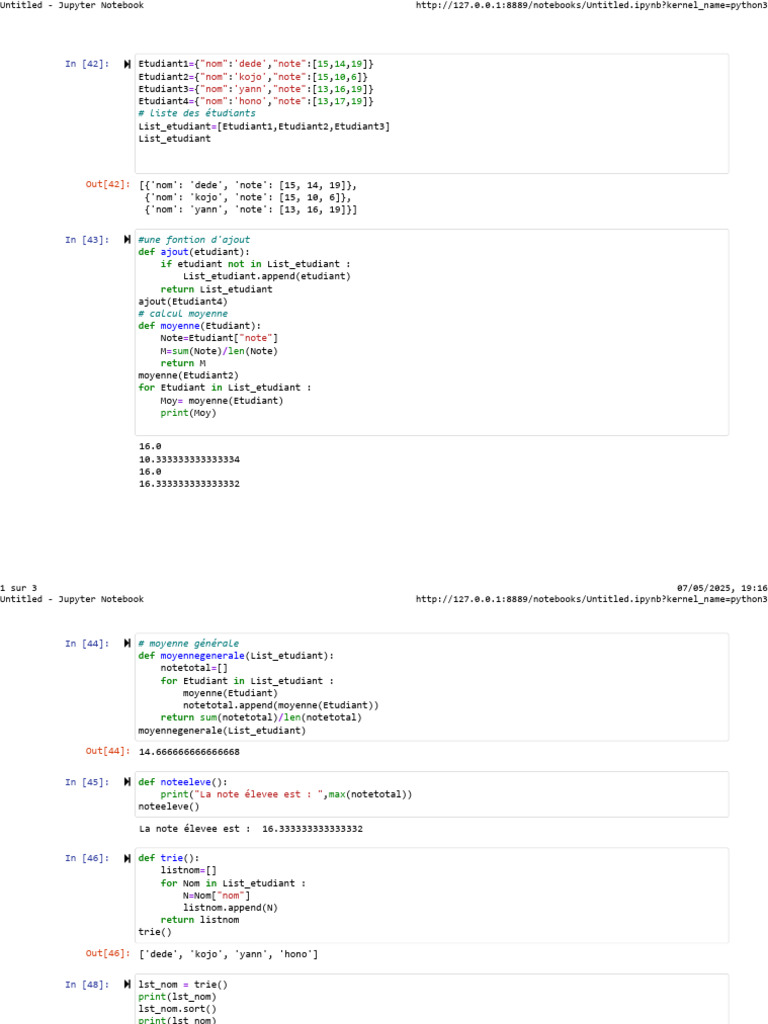This screenshot has height=1024, width=768.
Task: Click the print(Moy) line
Action: tap(188, 413)
